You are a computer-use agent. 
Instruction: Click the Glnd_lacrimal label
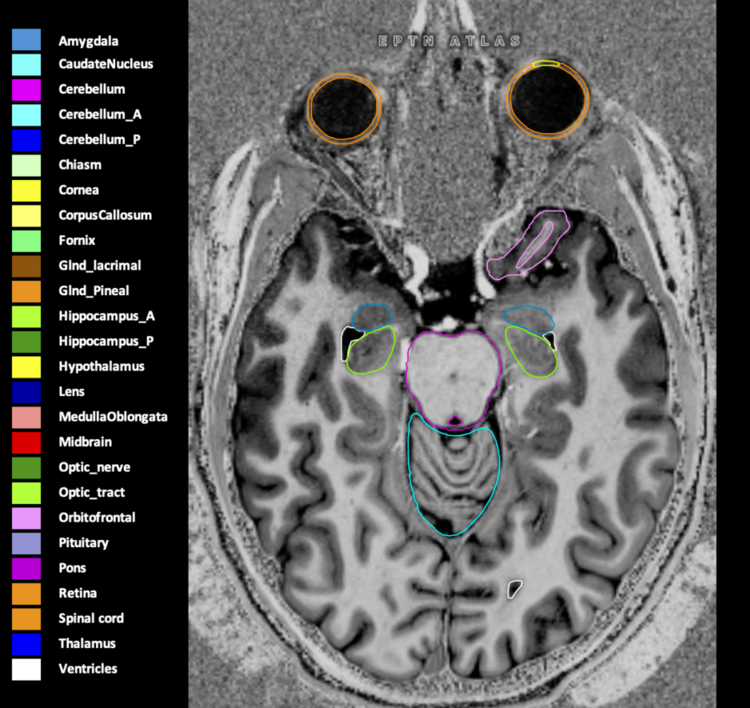click(x=99, y=266)
